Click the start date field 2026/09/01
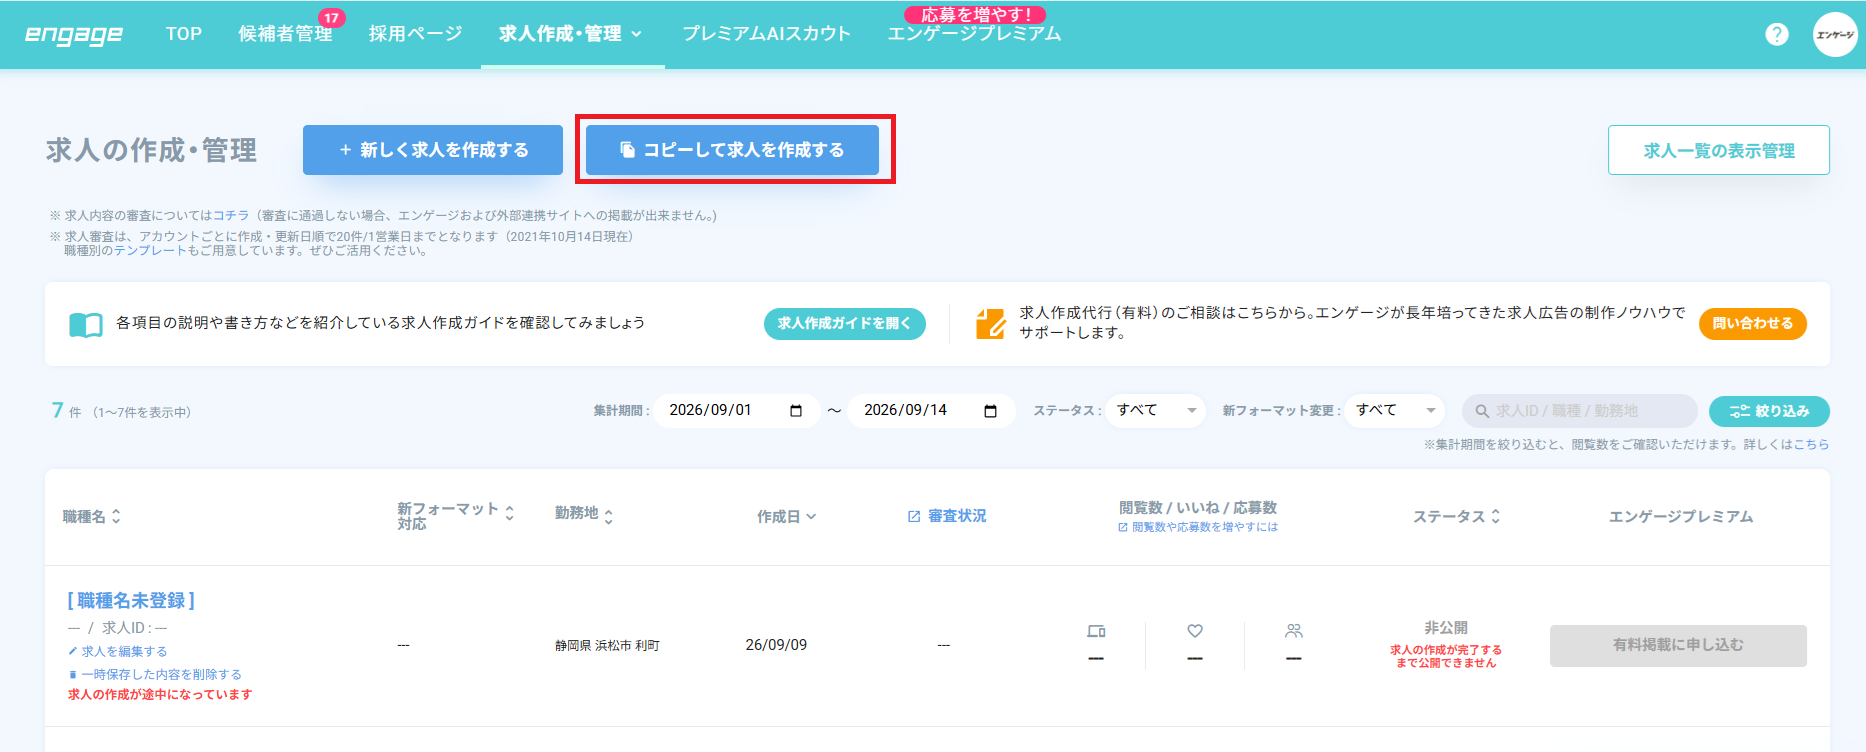Viewport: 1866px width, 752px height. click(x=735, y=411)
